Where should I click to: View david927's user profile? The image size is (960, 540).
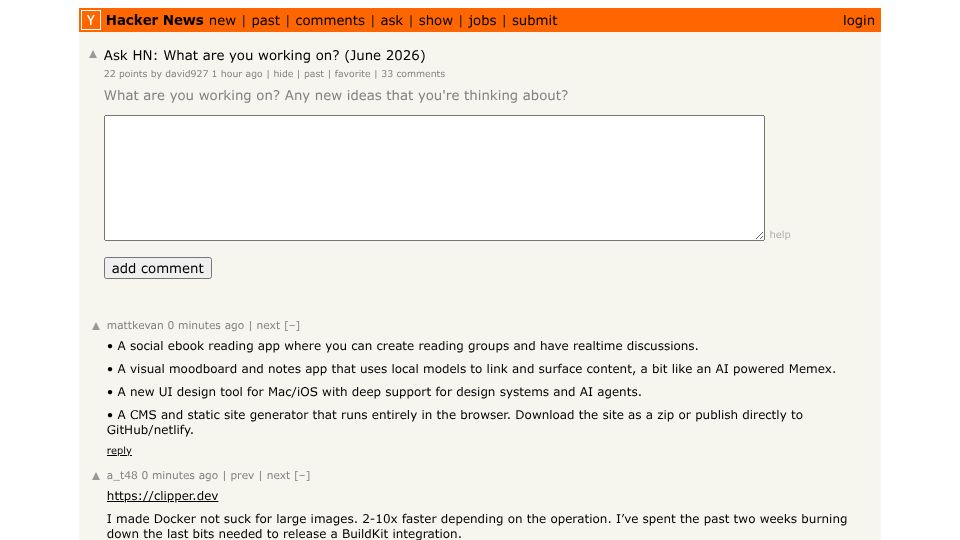[187, 73]
